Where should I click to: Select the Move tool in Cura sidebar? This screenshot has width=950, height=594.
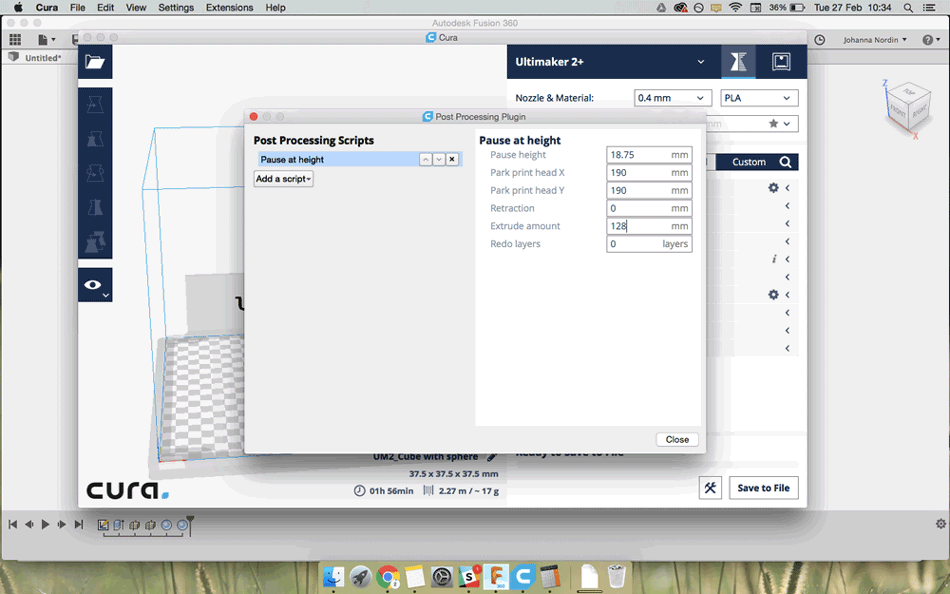click(x=95, y=105)
